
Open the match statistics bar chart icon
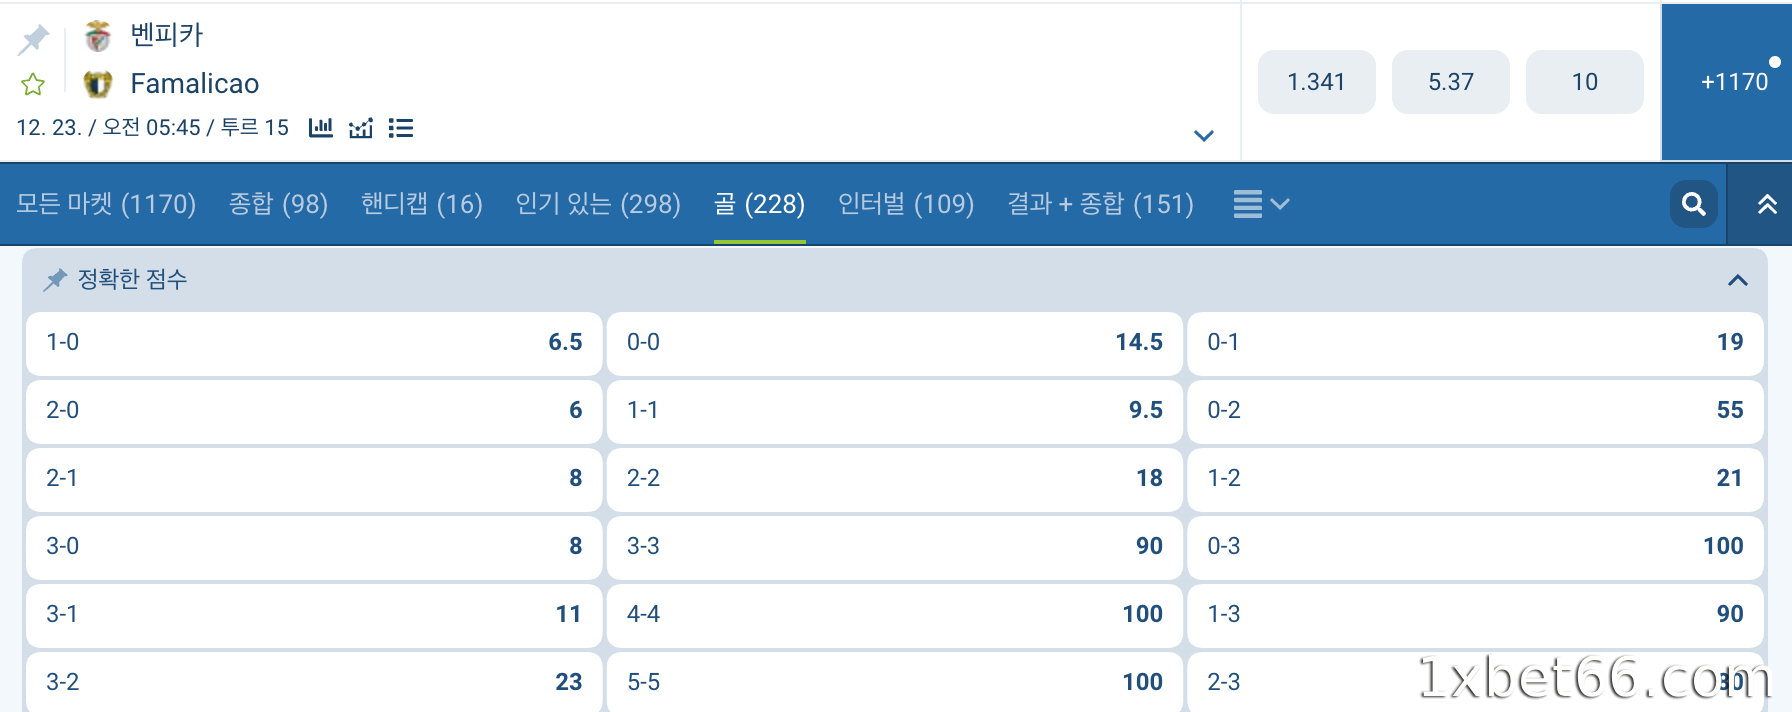[320, 128]
